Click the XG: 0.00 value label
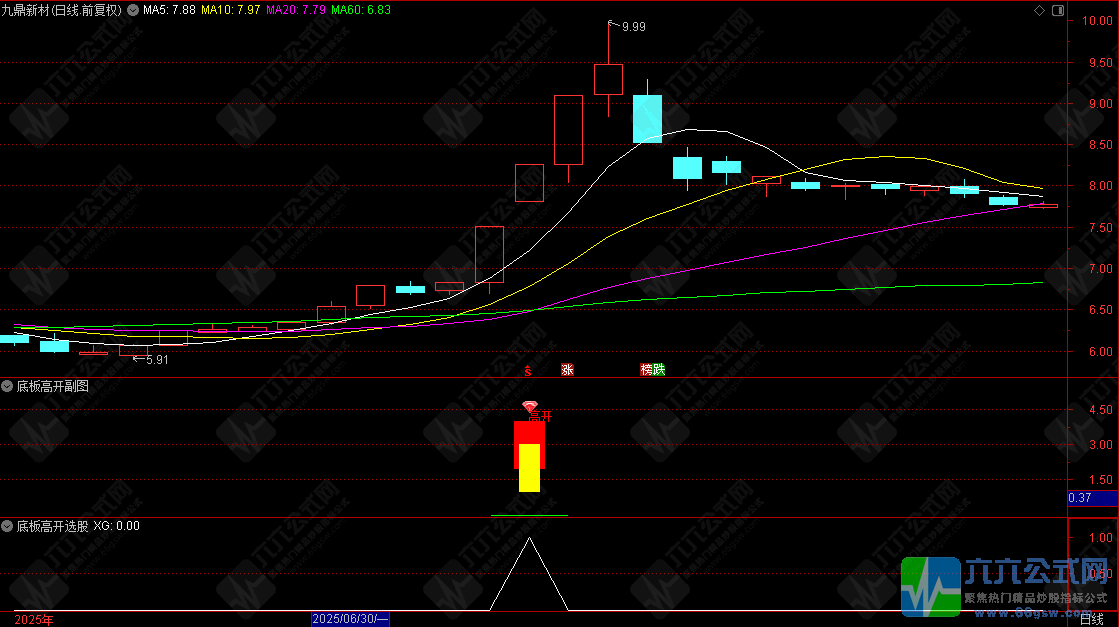Image resolution: width=1119 pixels, height=627 pixels. [x=116, y=526]
